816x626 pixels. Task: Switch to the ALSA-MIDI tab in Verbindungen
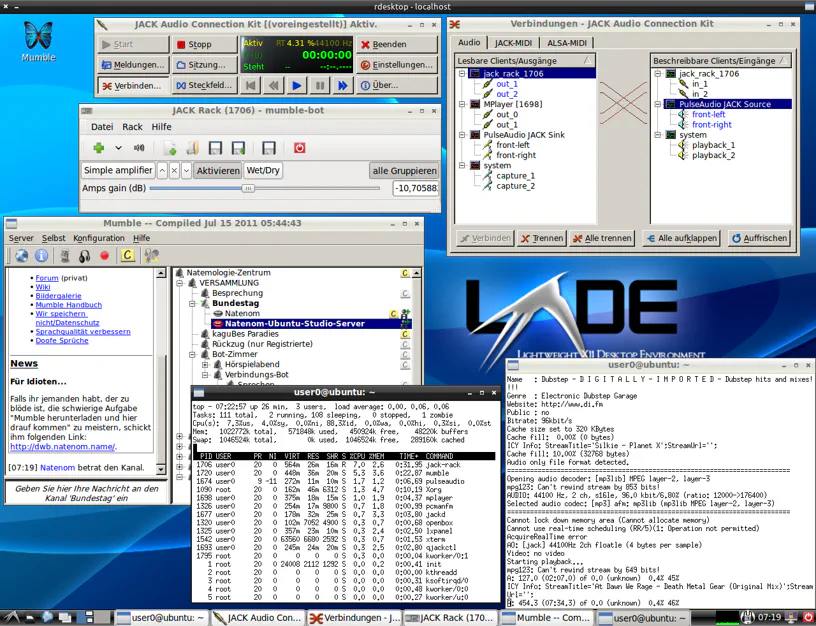pos(567,43)
